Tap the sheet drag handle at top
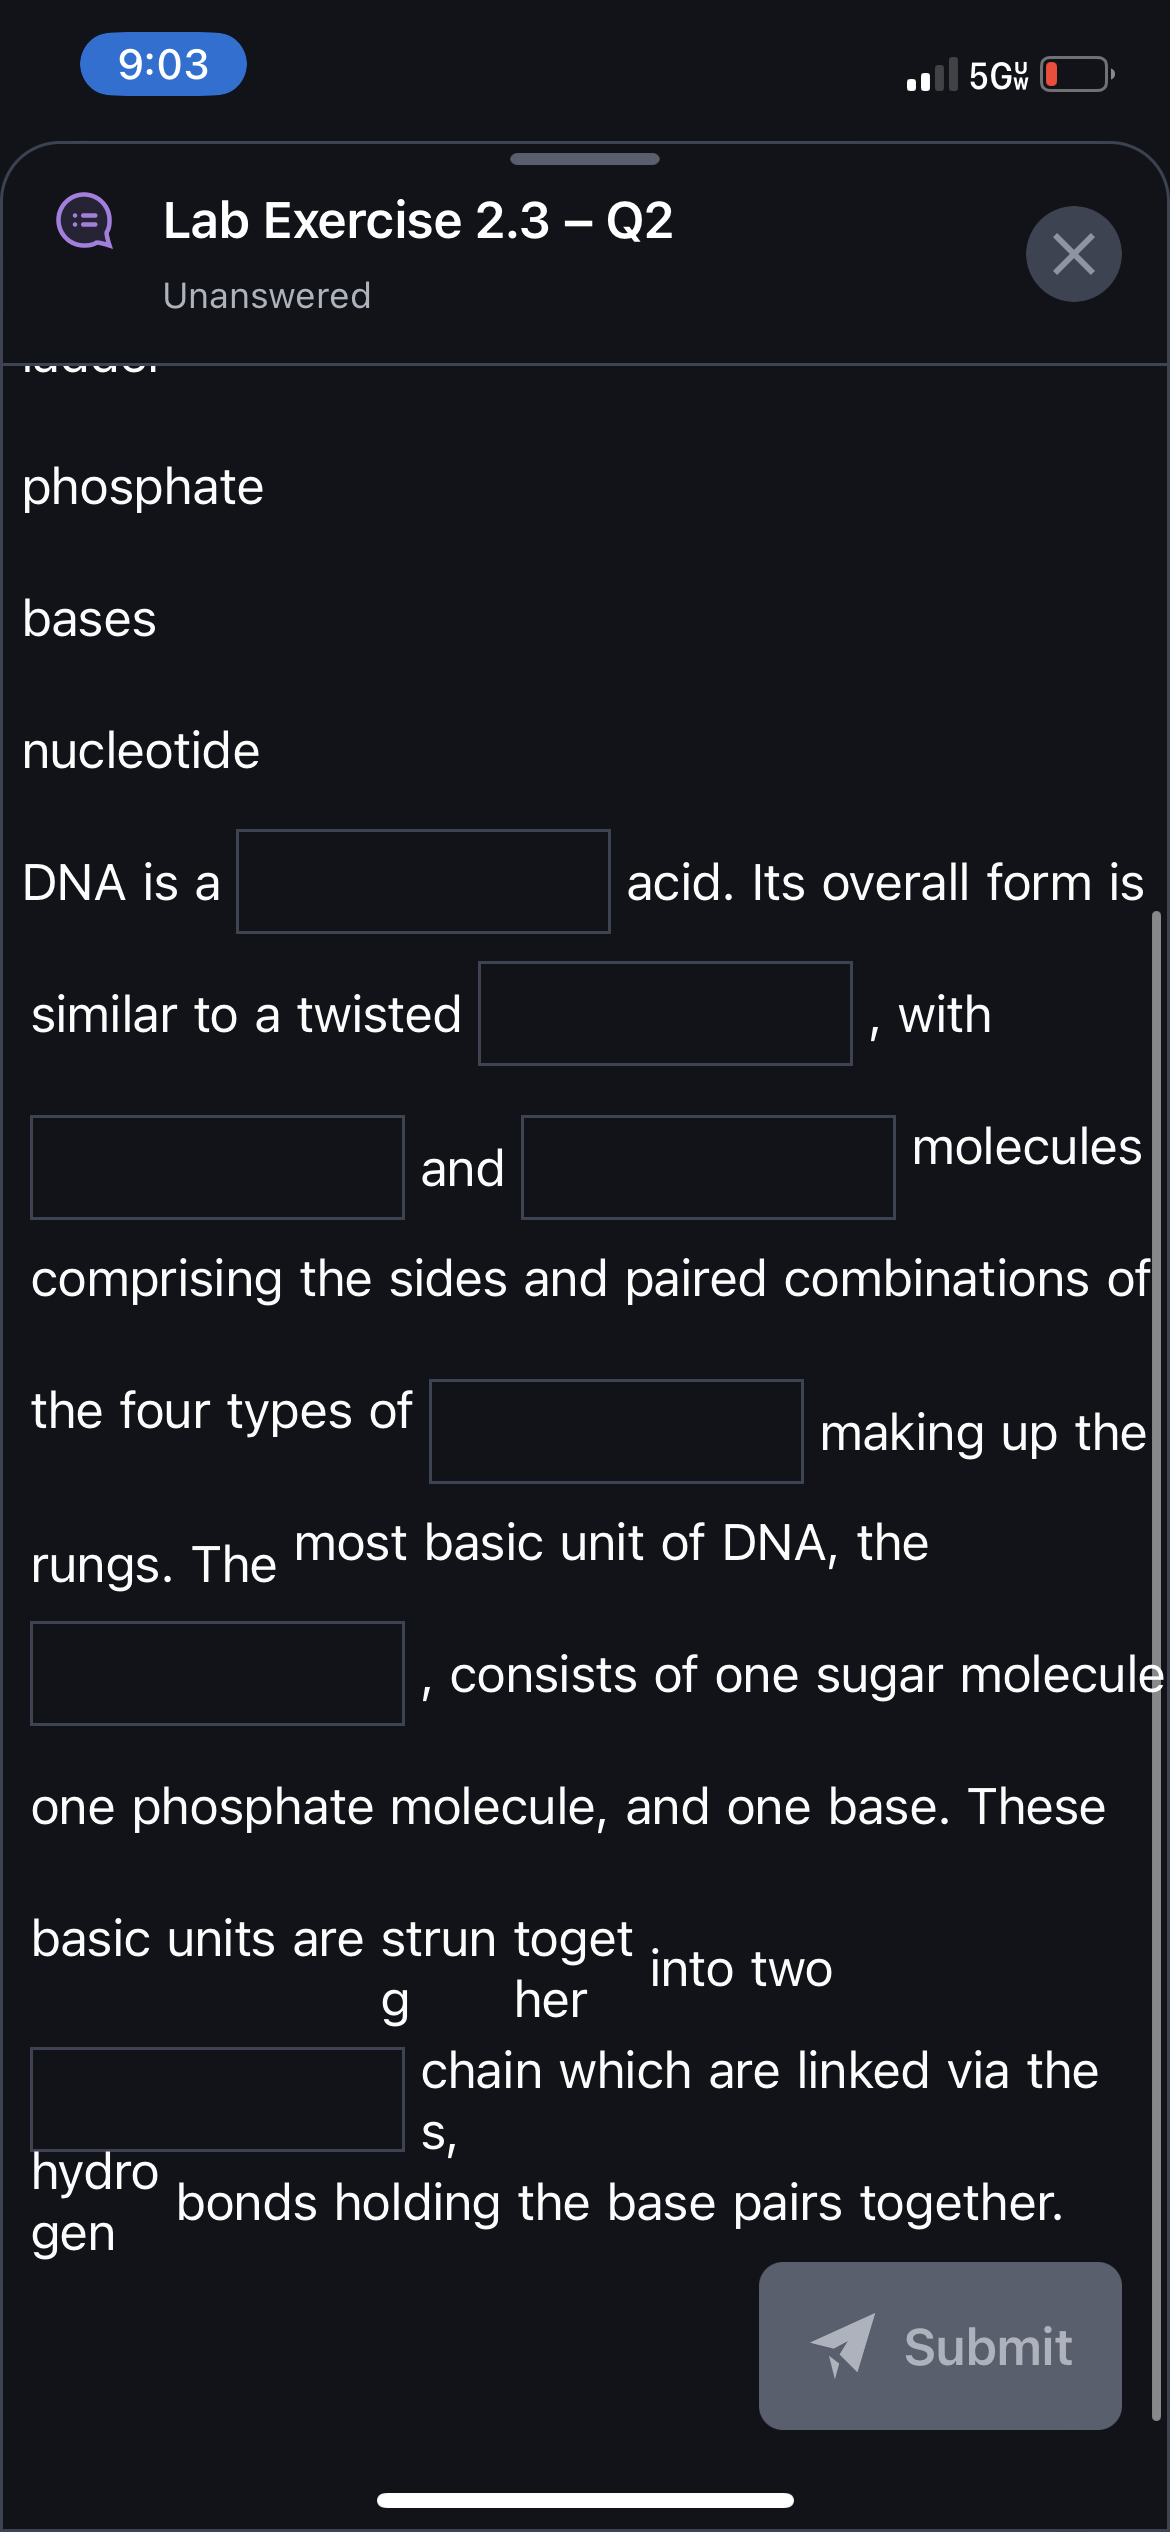 coord(585,159)
